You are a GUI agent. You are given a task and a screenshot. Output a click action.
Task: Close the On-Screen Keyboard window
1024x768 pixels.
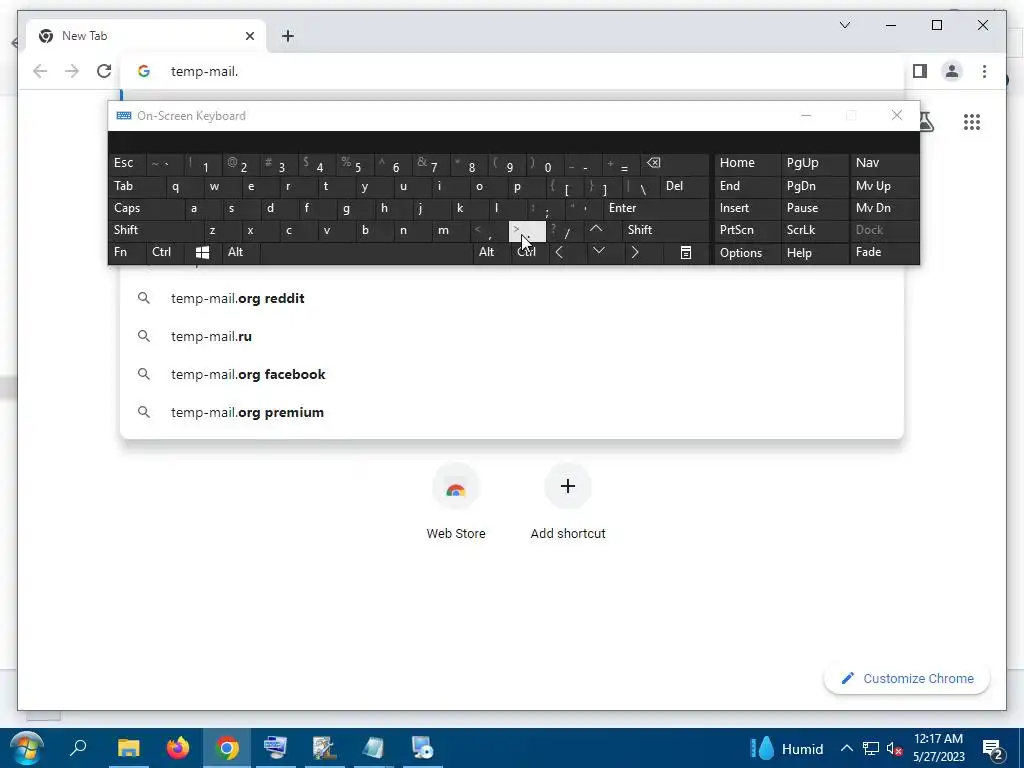(x=897, y=116)
